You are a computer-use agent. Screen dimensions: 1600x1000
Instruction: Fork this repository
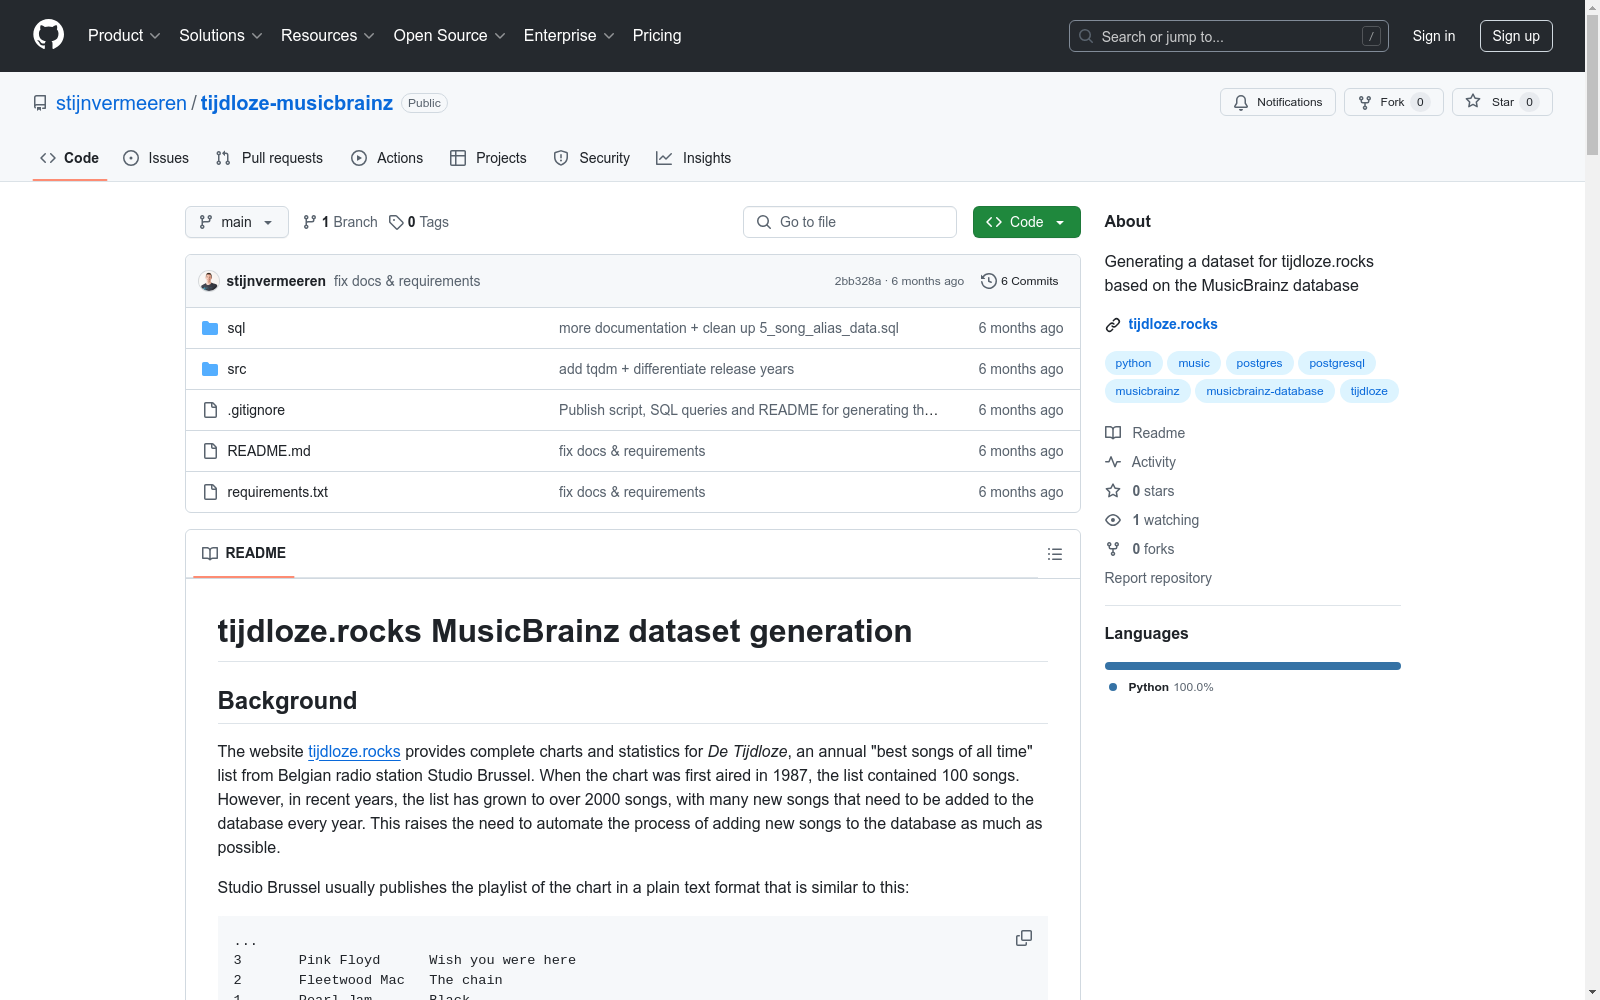[1394, 102]
